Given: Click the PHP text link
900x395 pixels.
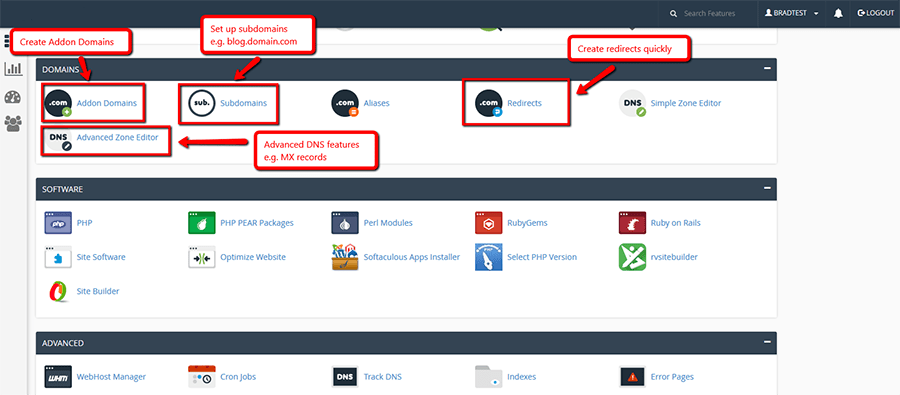Looking at the screenshot, I should [x=84, y=223].
